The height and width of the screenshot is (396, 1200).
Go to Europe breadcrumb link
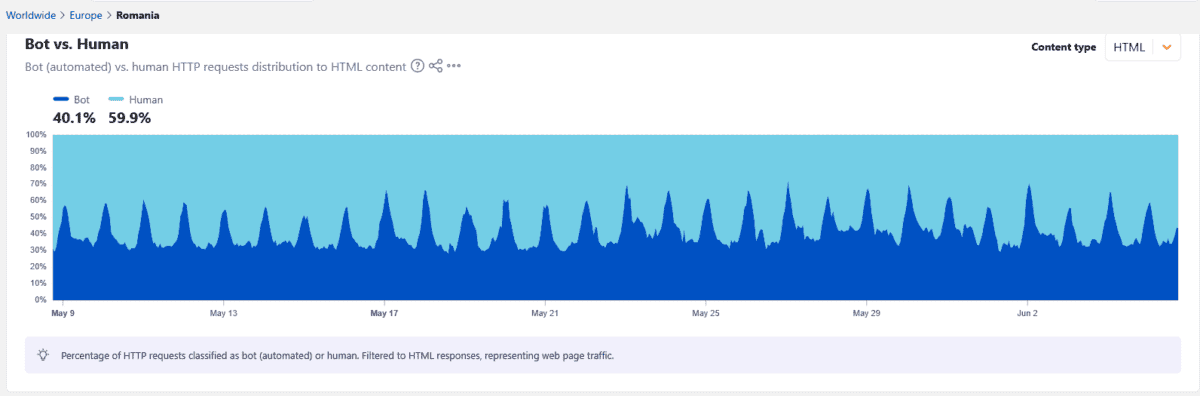(86, 16)
